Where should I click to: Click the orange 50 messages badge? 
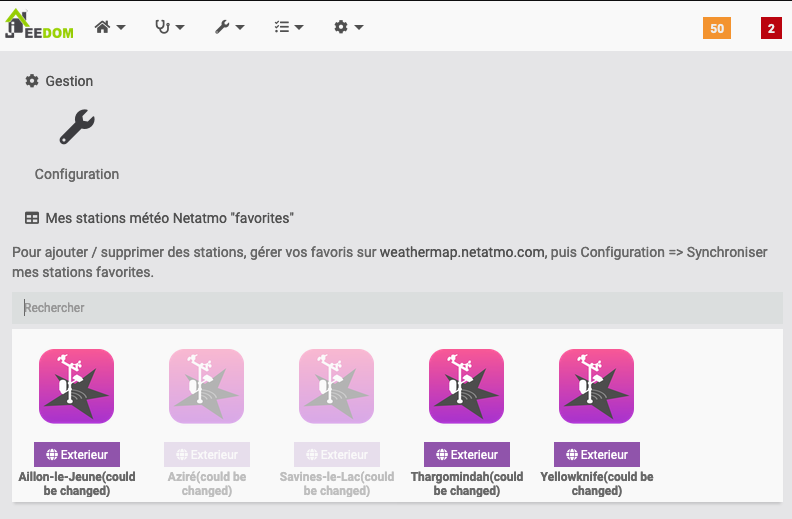click(x=717, y=28)
